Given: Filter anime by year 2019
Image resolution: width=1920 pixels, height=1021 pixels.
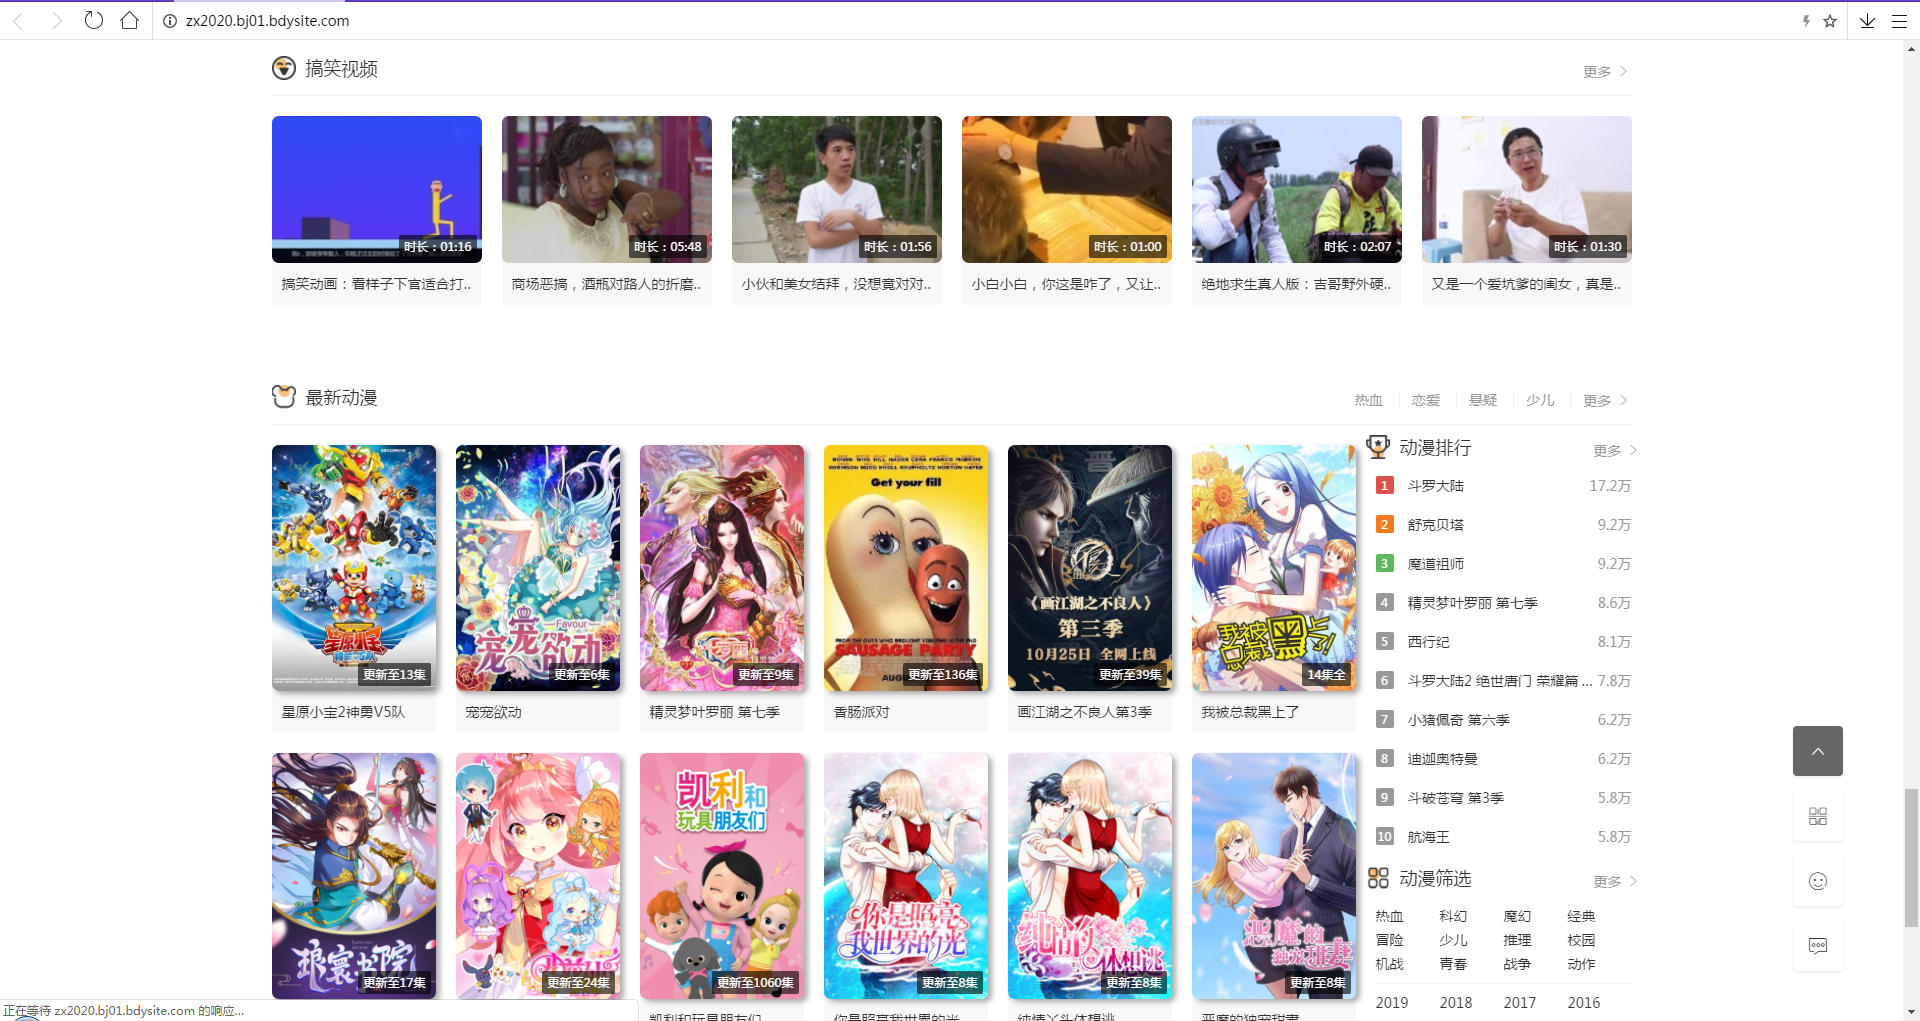Looking at the screenshot, I should 1391,1002.
